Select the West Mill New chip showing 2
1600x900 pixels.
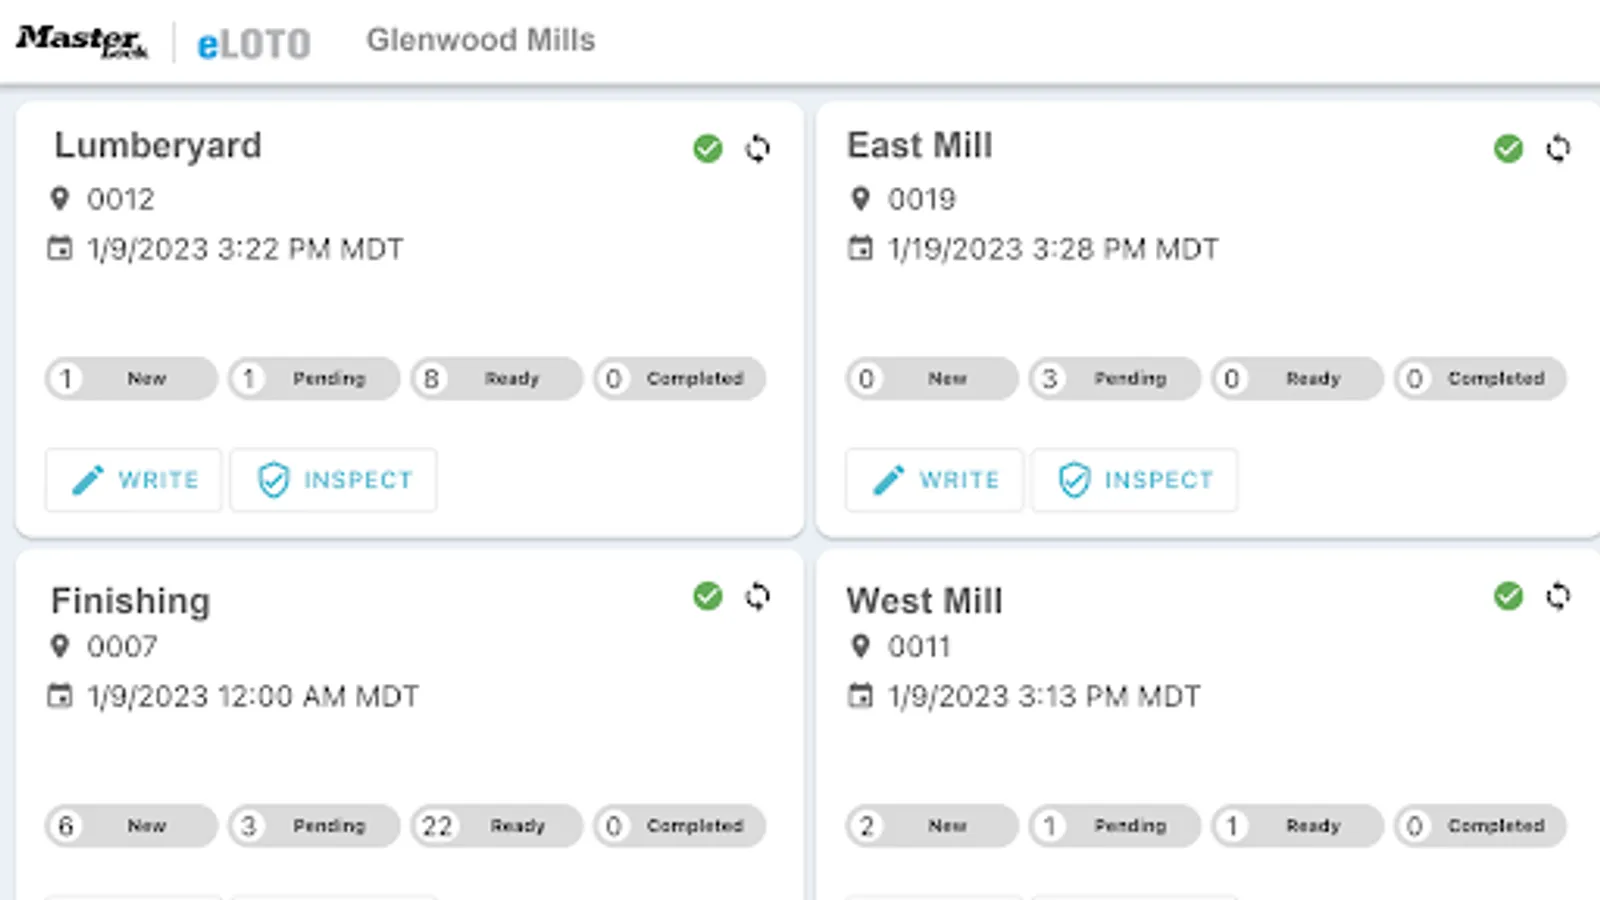(x=931, y=826)
